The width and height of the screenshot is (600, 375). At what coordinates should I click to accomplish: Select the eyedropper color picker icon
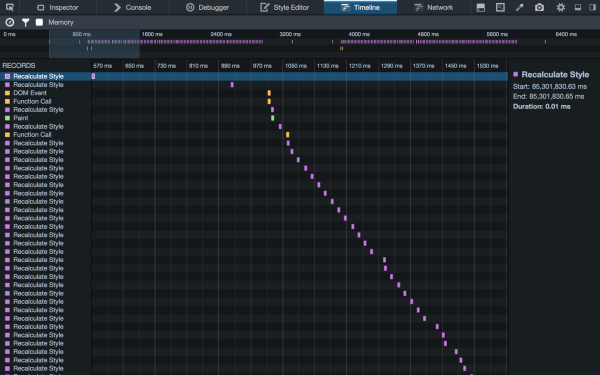pos(520,7)
